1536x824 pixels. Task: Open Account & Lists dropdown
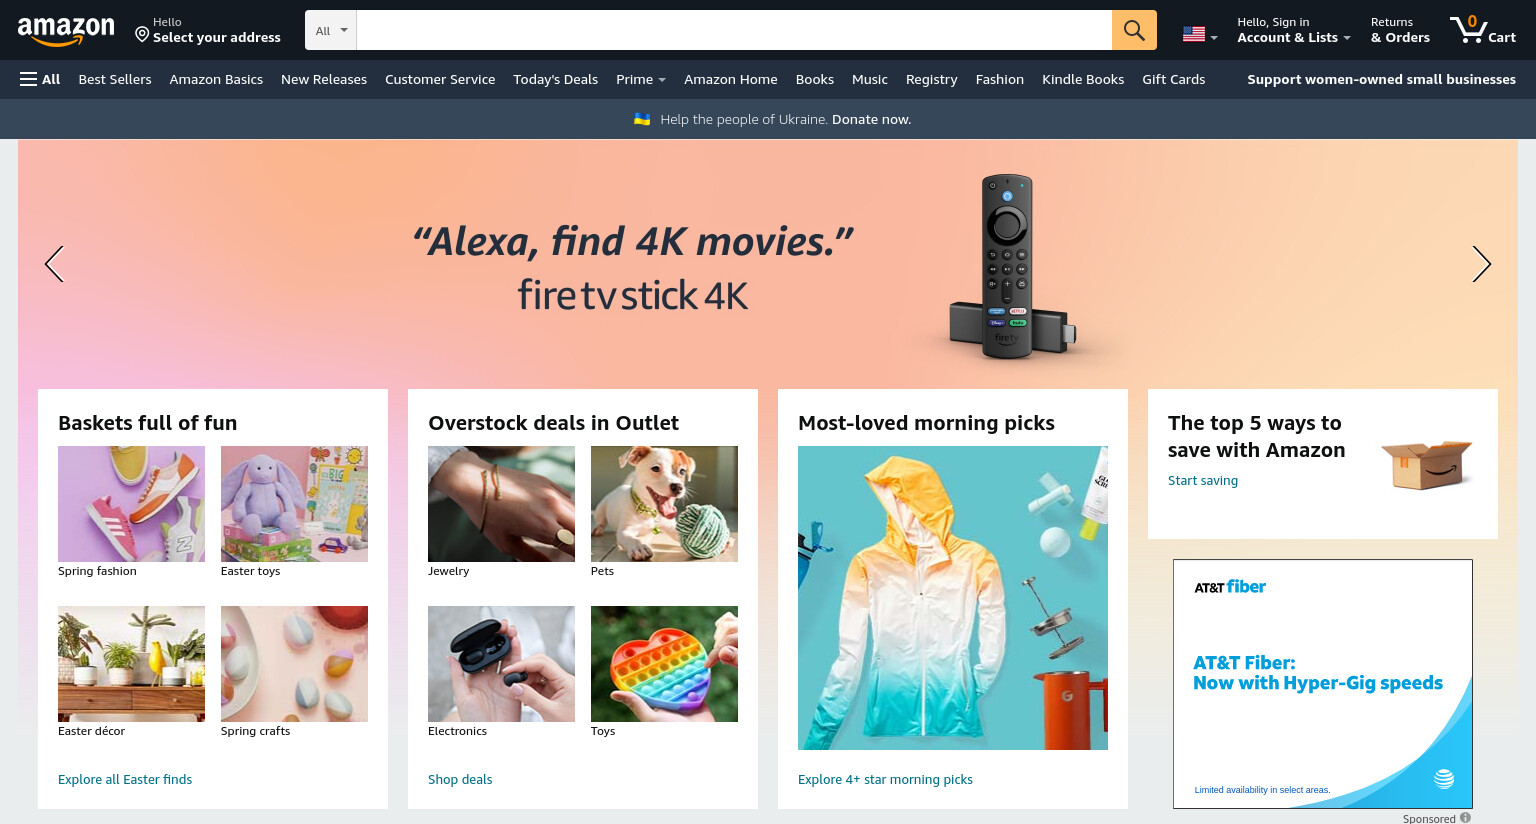[x=1294, y=30]
